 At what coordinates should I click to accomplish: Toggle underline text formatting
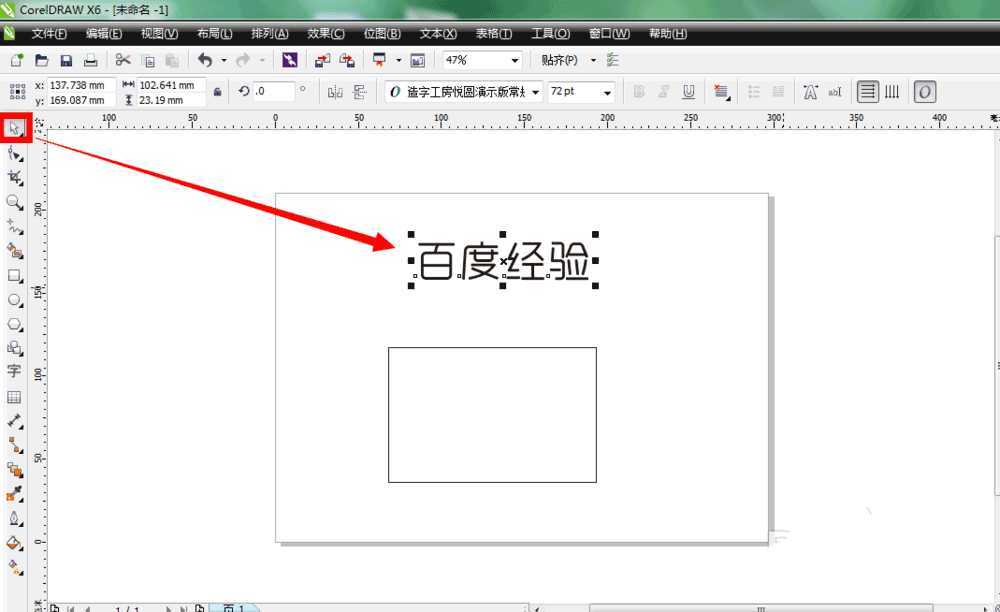tap(689, 92)
